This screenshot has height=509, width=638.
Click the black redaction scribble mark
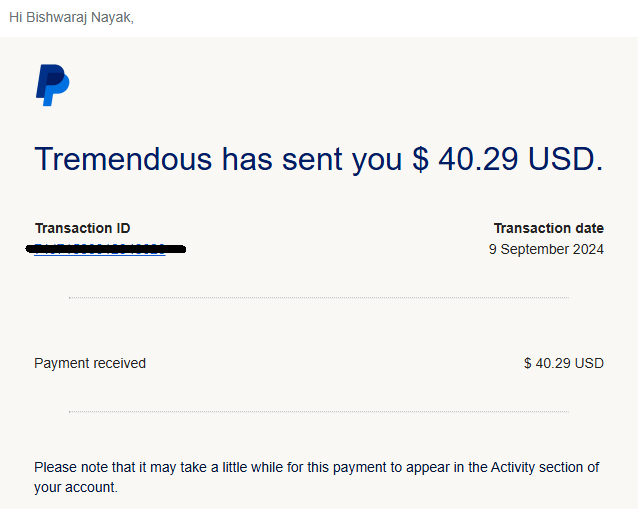tap(106, 249)
